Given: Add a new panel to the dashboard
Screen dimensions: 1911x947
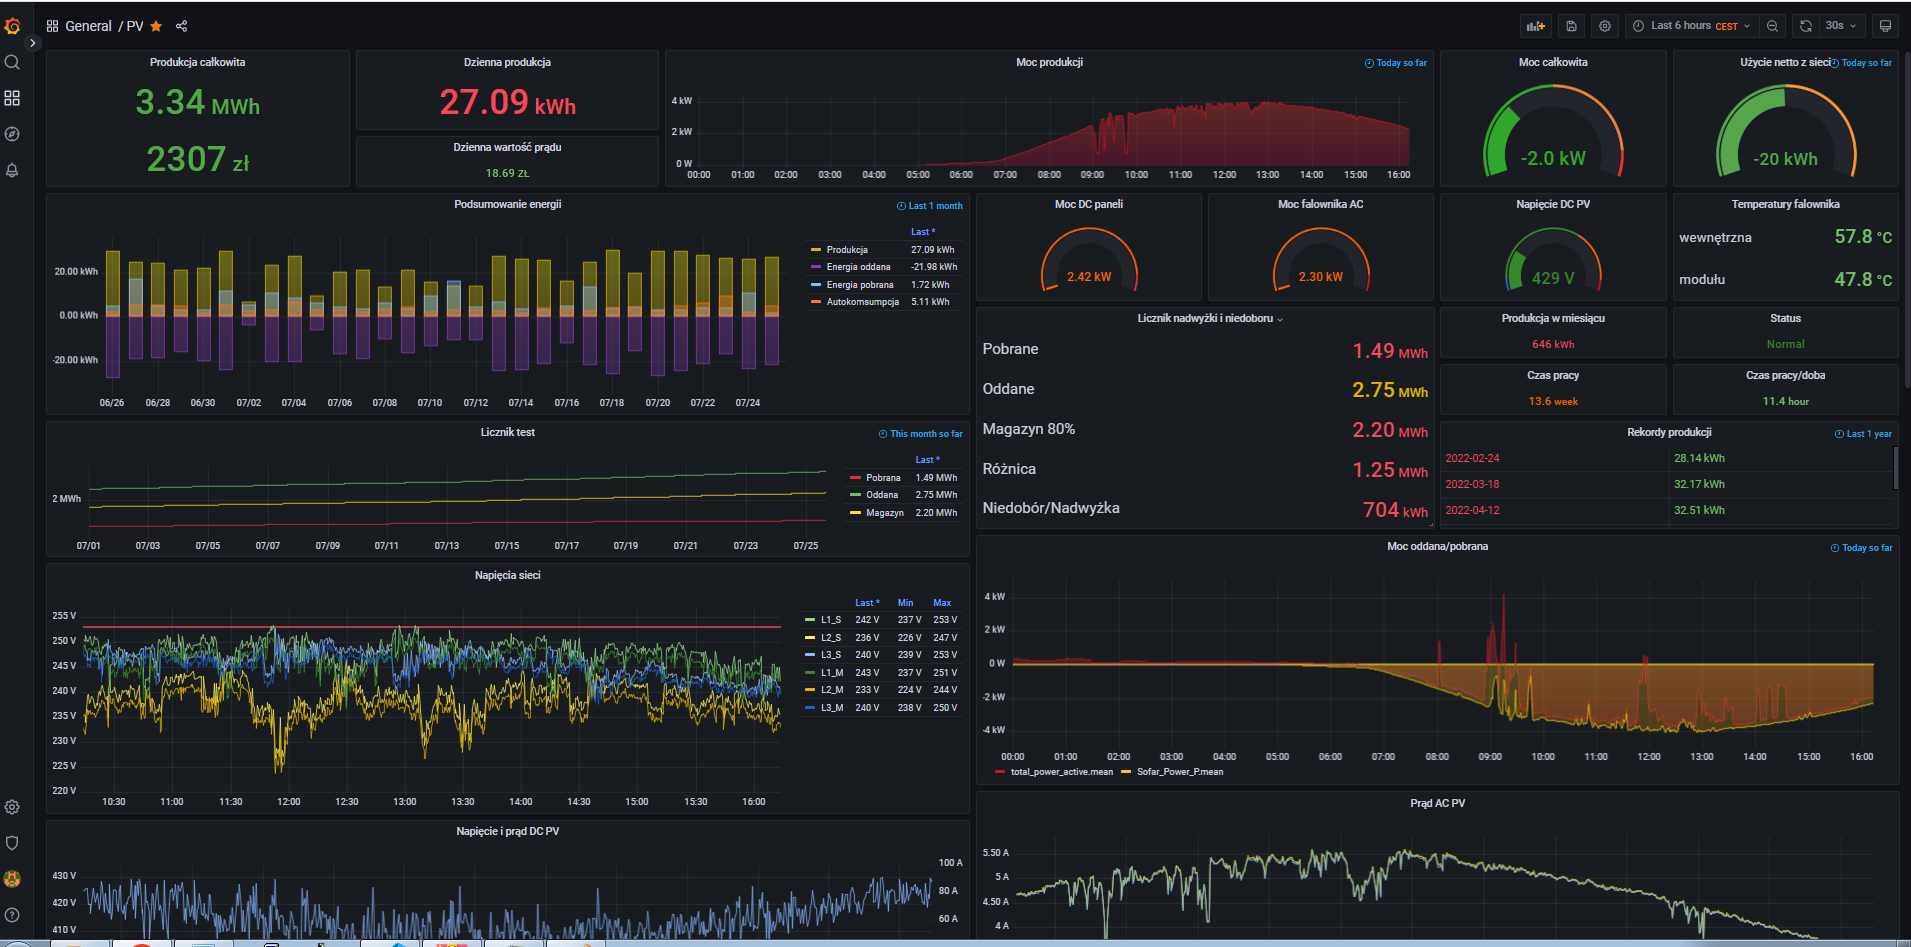Looking at the screenshot, I should click(x=1535, y=25).
